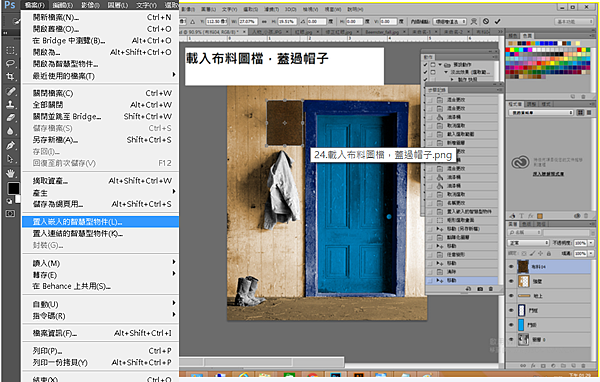Toggle relative positioning triangle in options bar
This screenshot has height=382, width=600.
click(x=192, y=22)
